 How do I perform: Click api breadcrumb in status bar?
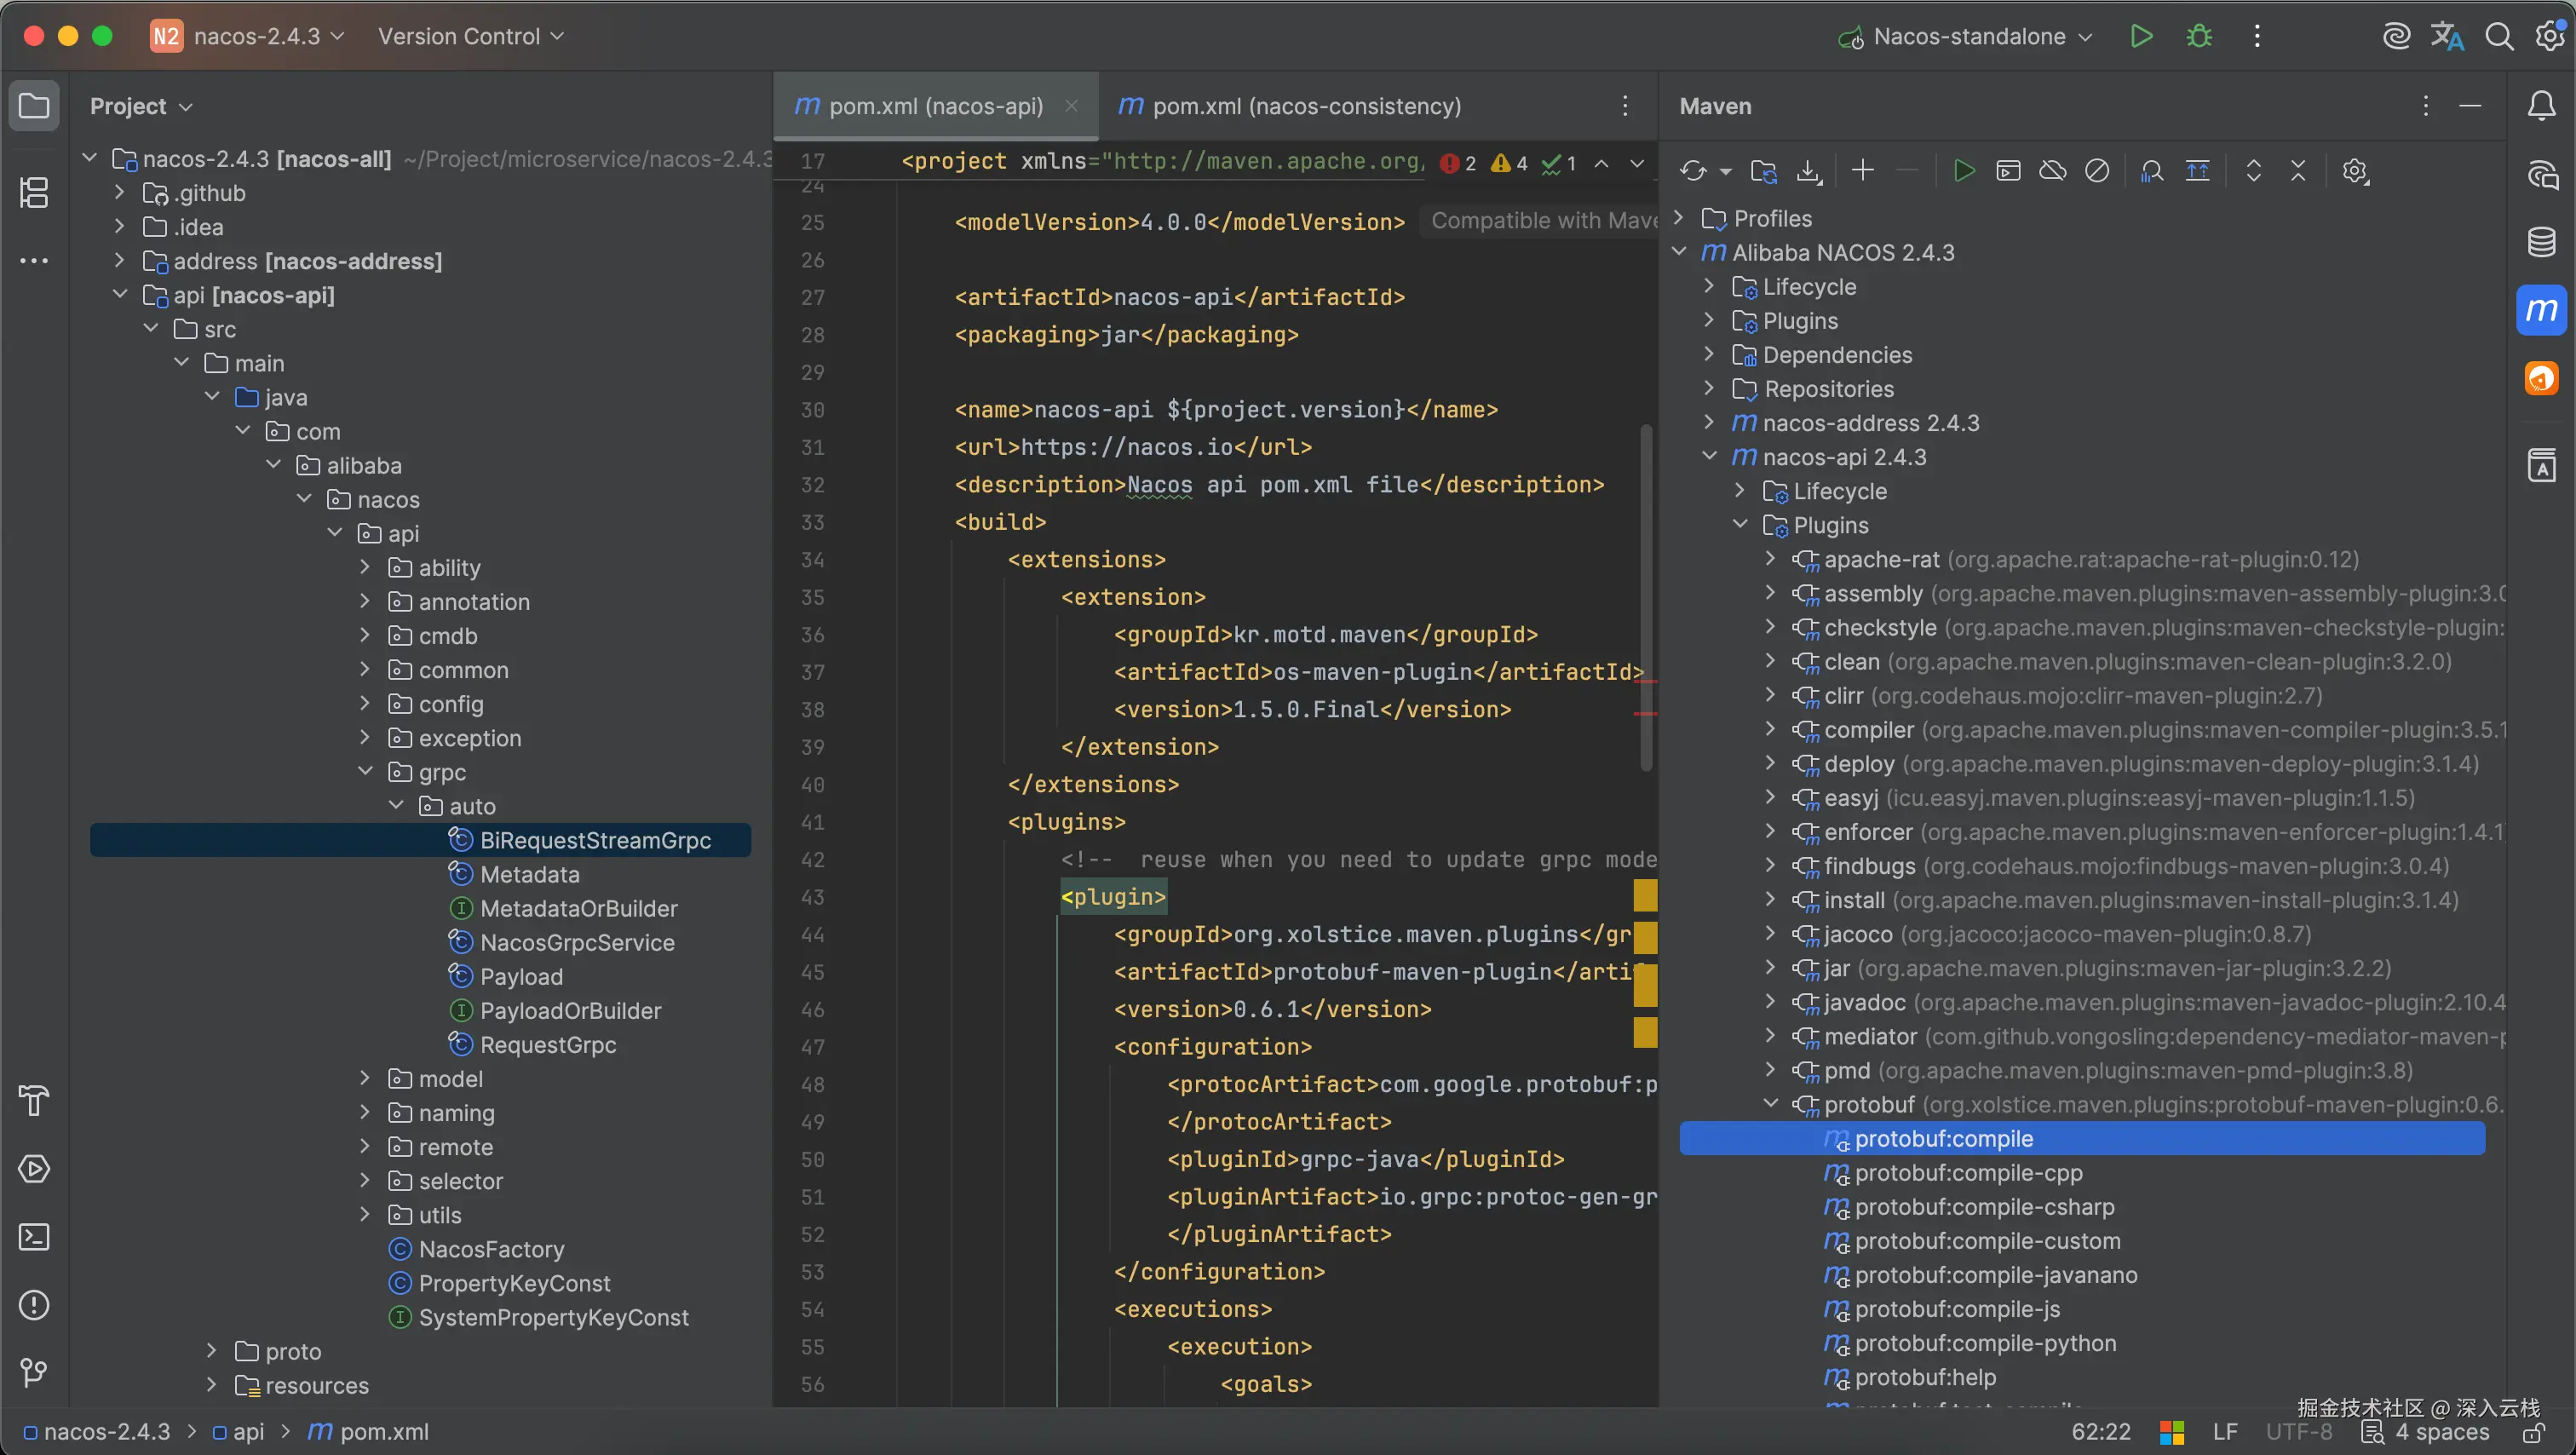[239, 1431]
